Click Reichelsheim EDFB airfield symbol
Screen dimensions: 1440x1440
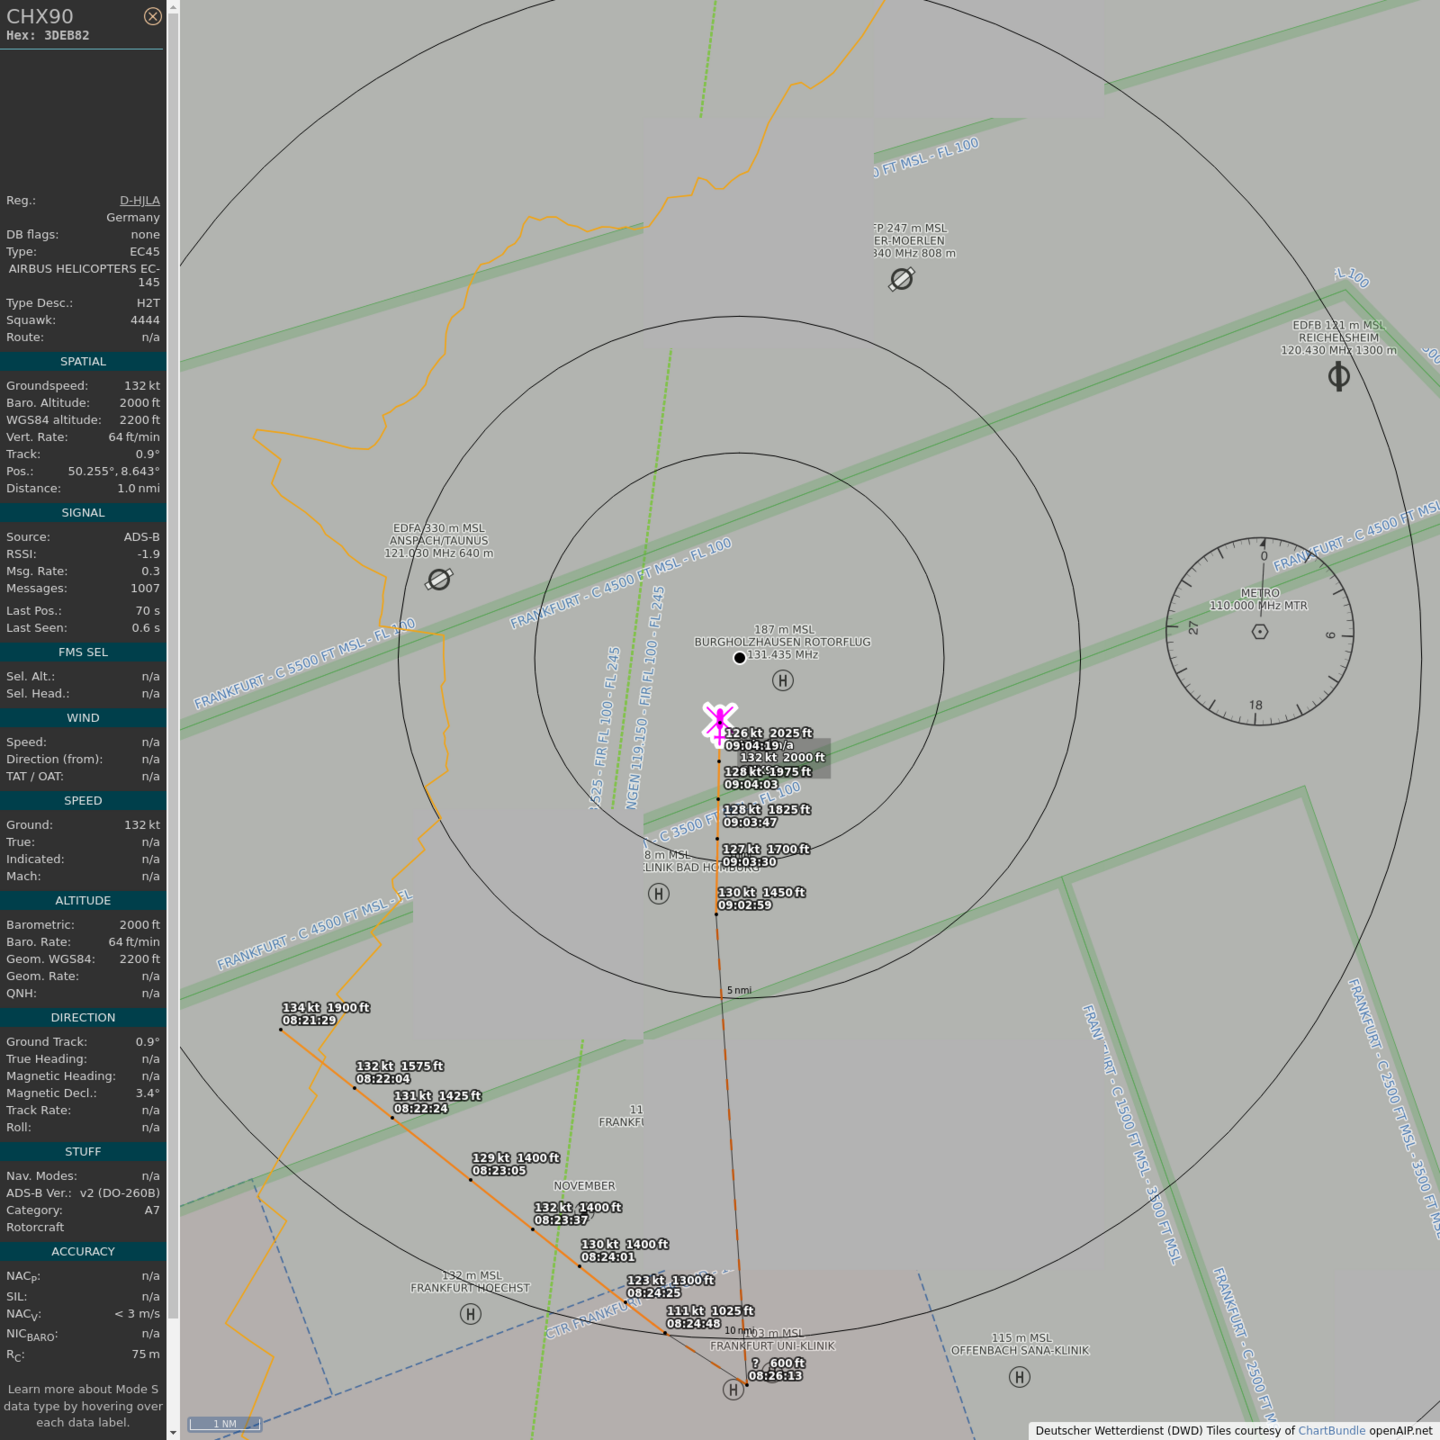pos(1338,376)
